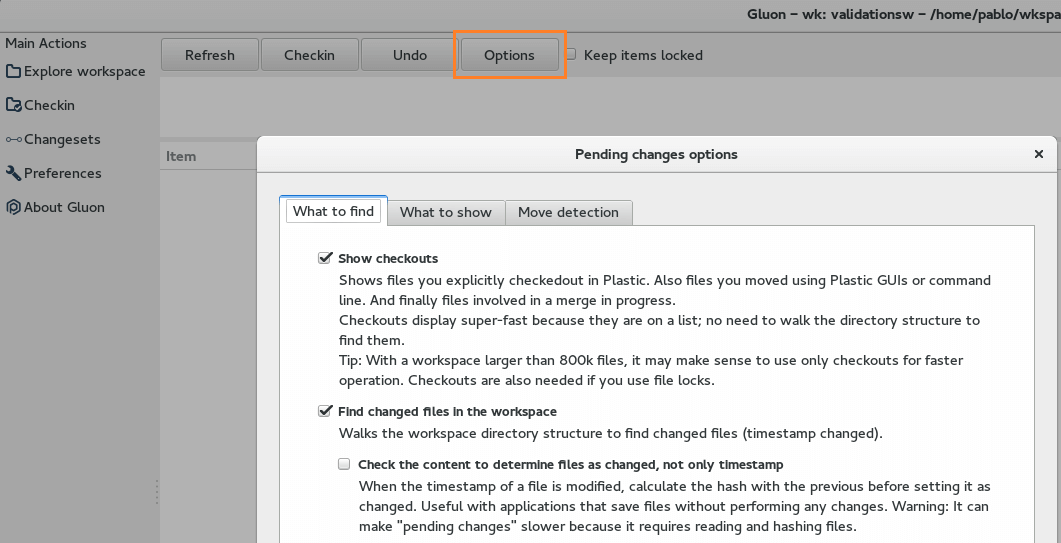Select the What to find tab
Screen dimensions: 1061x543
[334, 211]
